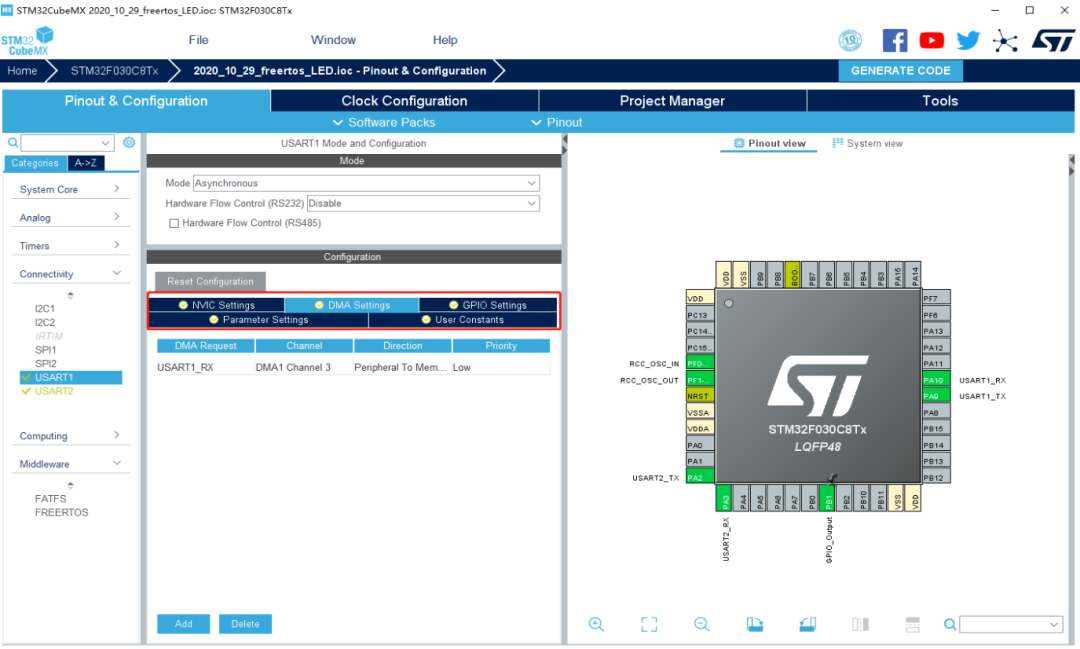The height and width of the screenshot is (649, 1080).
Task: Switch to Tools tab
Action: [x=940, y=101]
